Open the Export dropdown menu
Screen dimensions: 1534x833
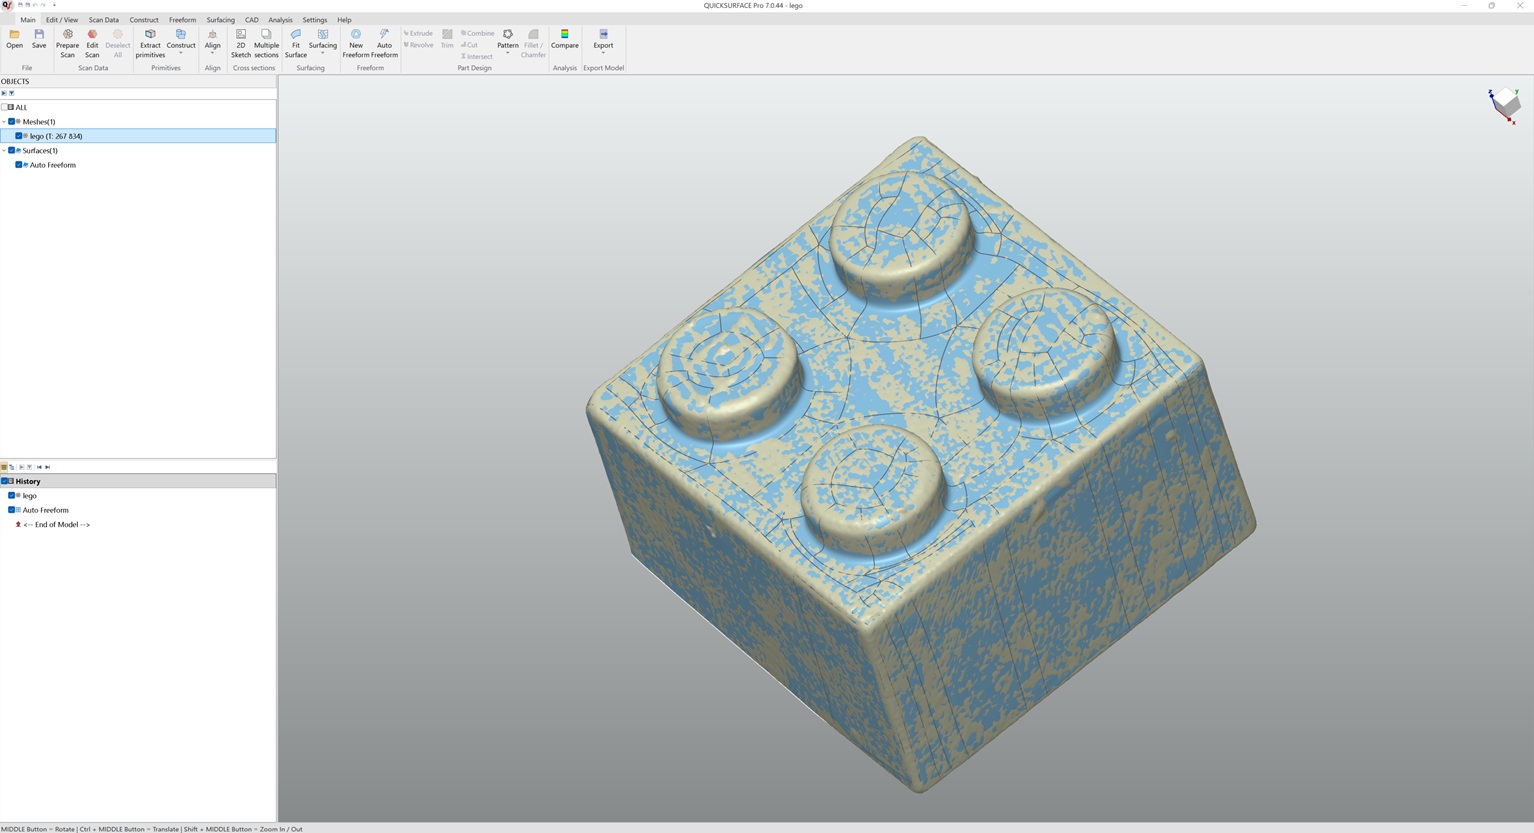[x=603, y=53]
